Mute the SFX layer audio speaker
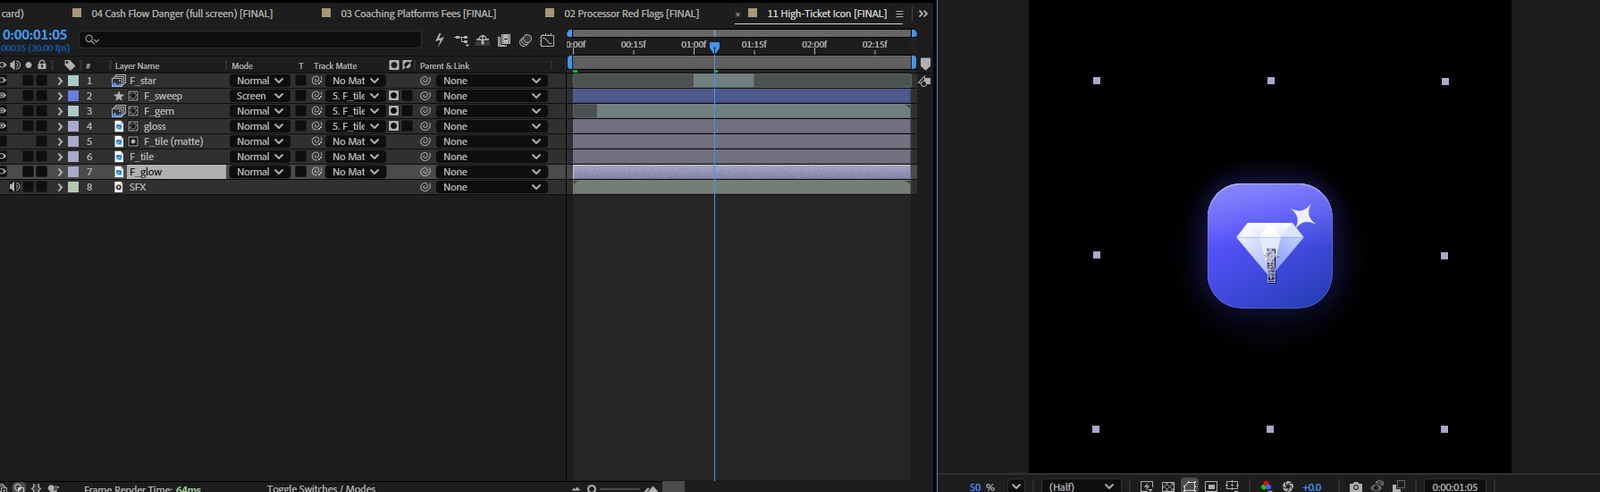 tap(15, 187)
